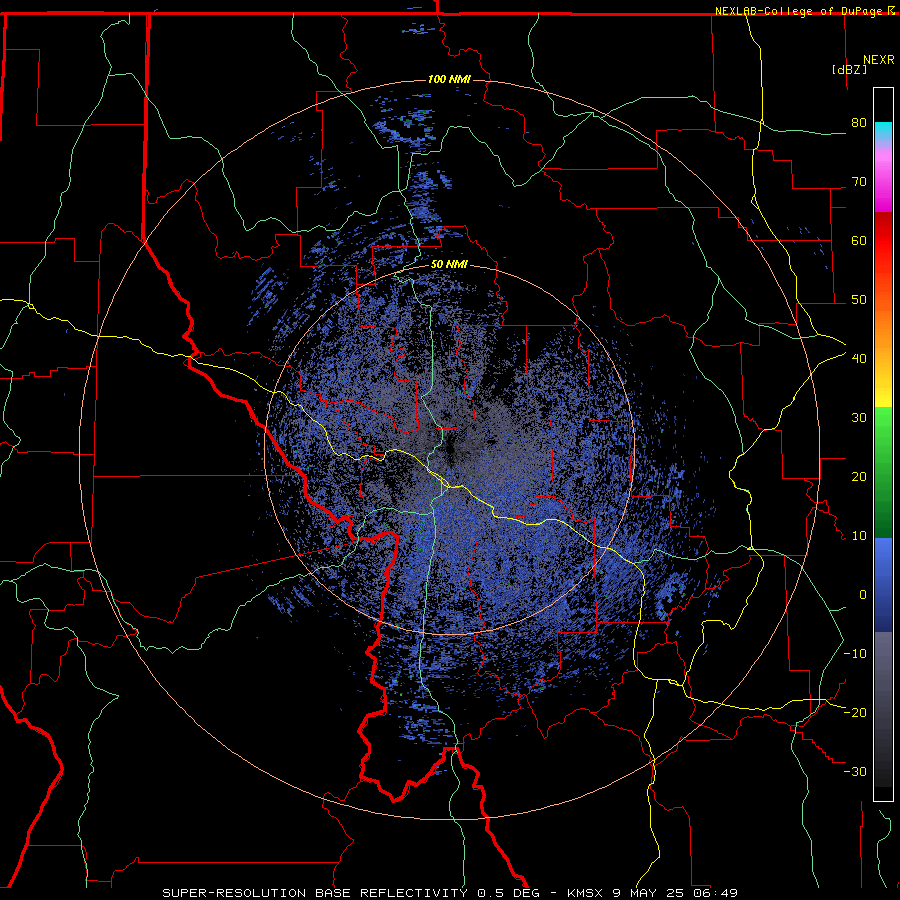Pick the green segment of the color bar
The height and width of the screenshot is (900, 900).
[883, 472]
